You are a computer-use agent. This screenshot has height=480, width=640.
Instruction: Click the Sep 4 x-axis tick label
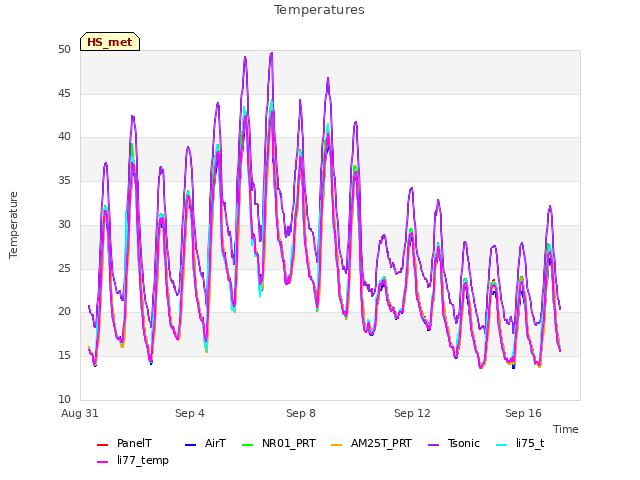[190, 413]
